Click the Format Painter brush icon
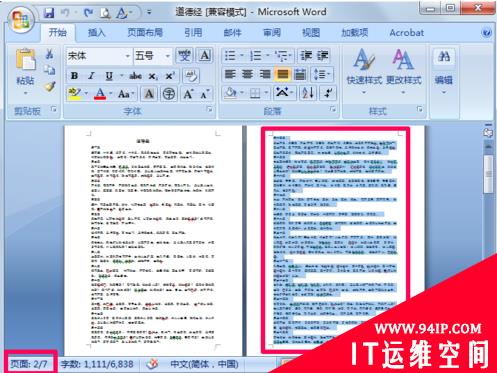This screenshot has width=497, height=373. (50, 87)
